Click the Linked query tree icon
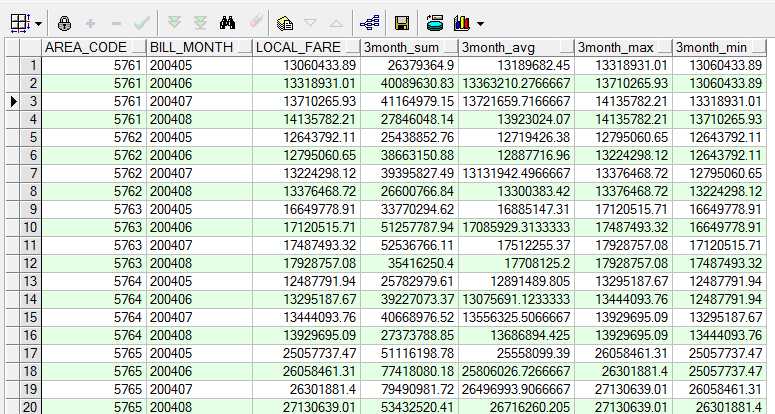The image size is (775, 414). click(370, 23)
